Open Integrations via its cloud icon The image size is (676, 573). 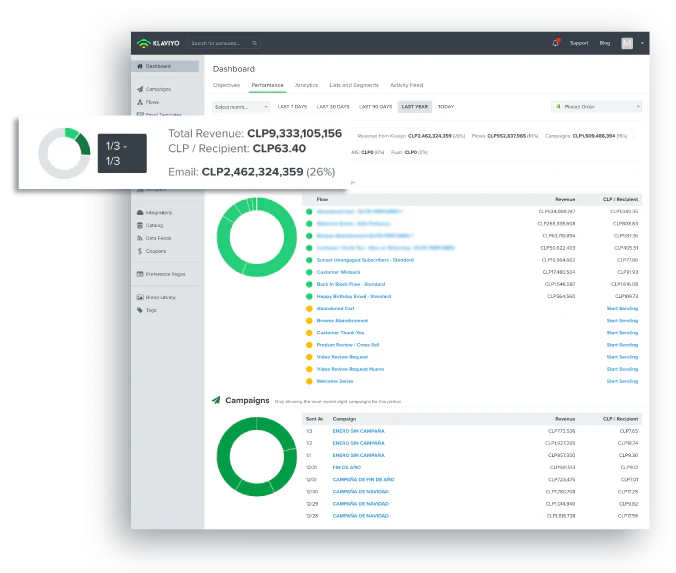pyautogui.click(x=140, y=212)
